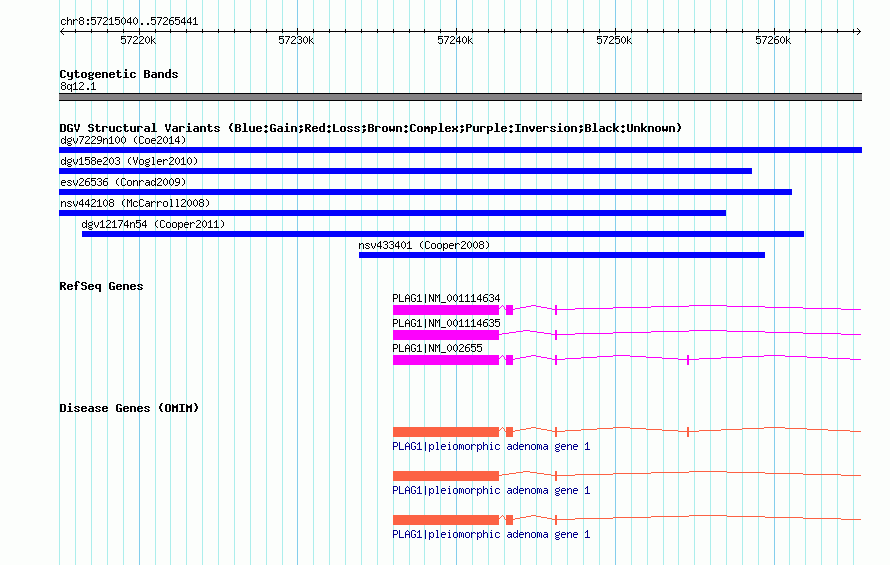Select the dgv158e203 (Vogler2010) blue bar
This screenshot has width=890, height=565.
[x=405, y=171]
